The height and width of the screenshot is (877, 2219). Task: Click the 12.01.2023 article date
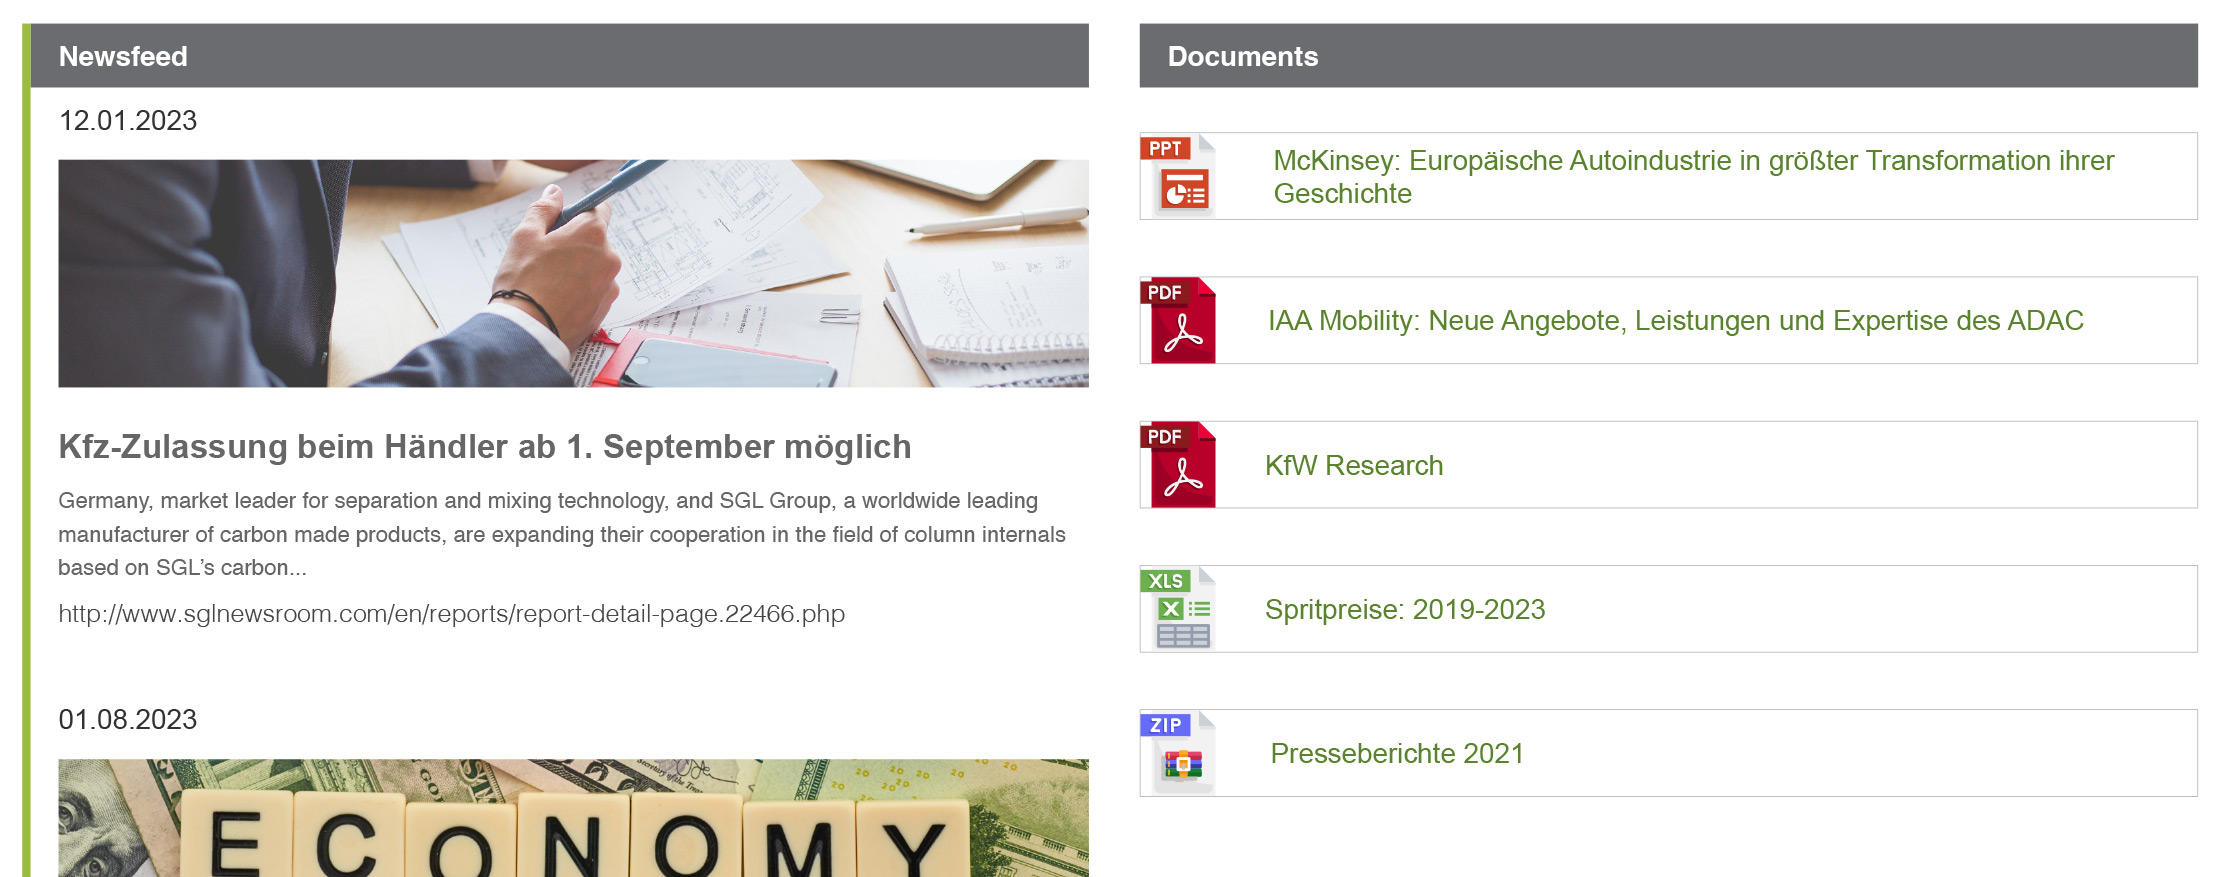[x=128, y=121]
